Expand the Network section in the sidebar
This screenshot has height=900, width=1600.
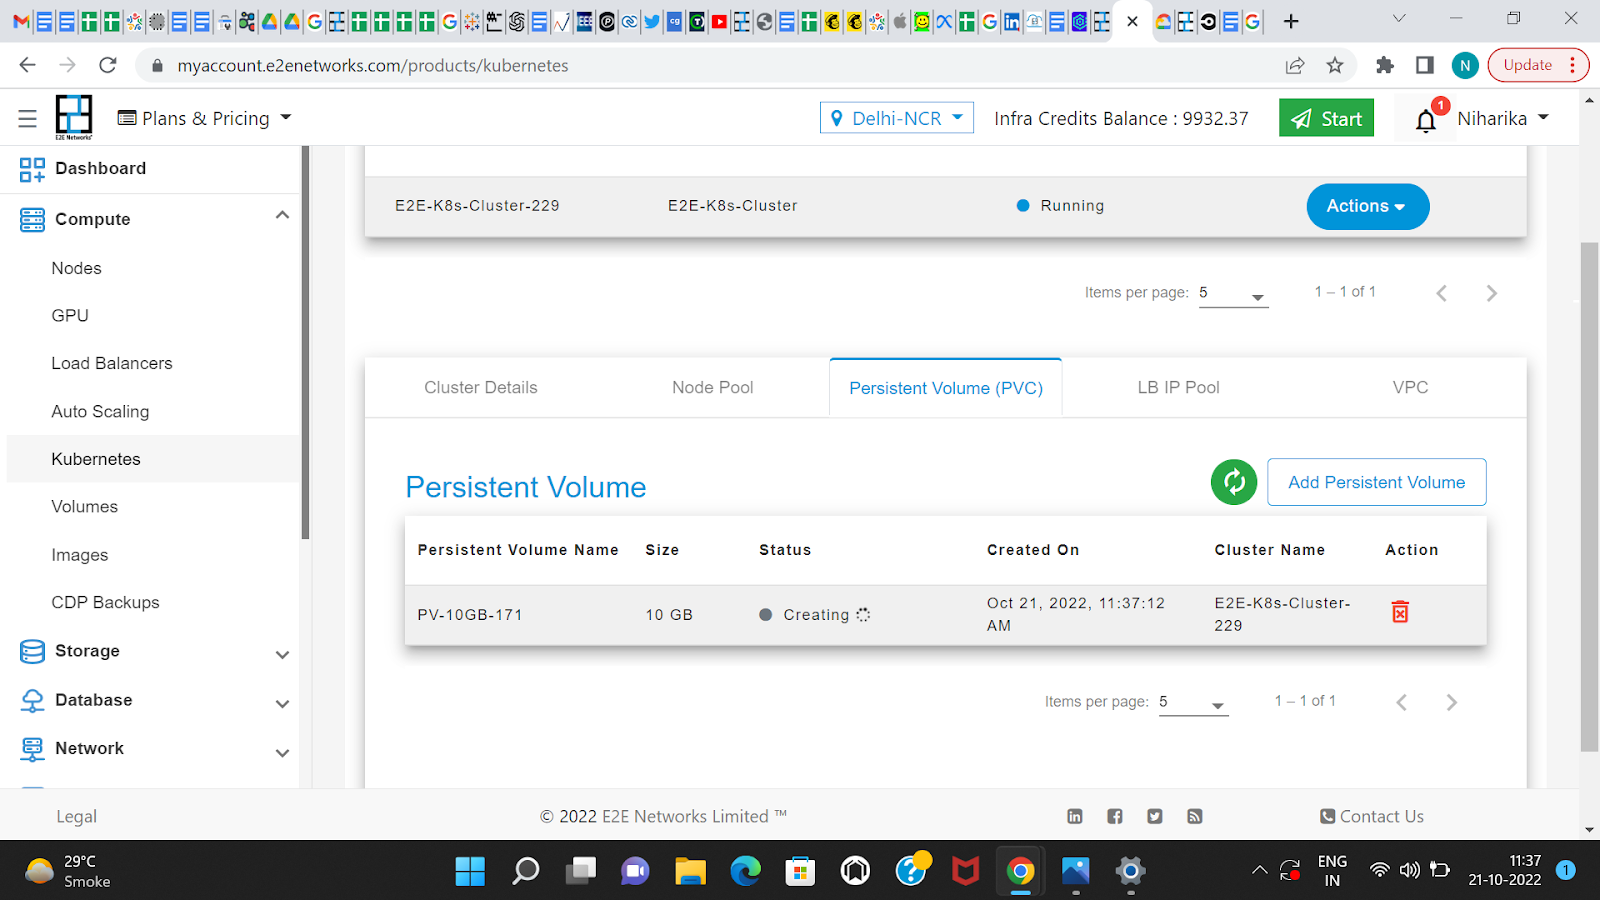(x=282, y=752)
